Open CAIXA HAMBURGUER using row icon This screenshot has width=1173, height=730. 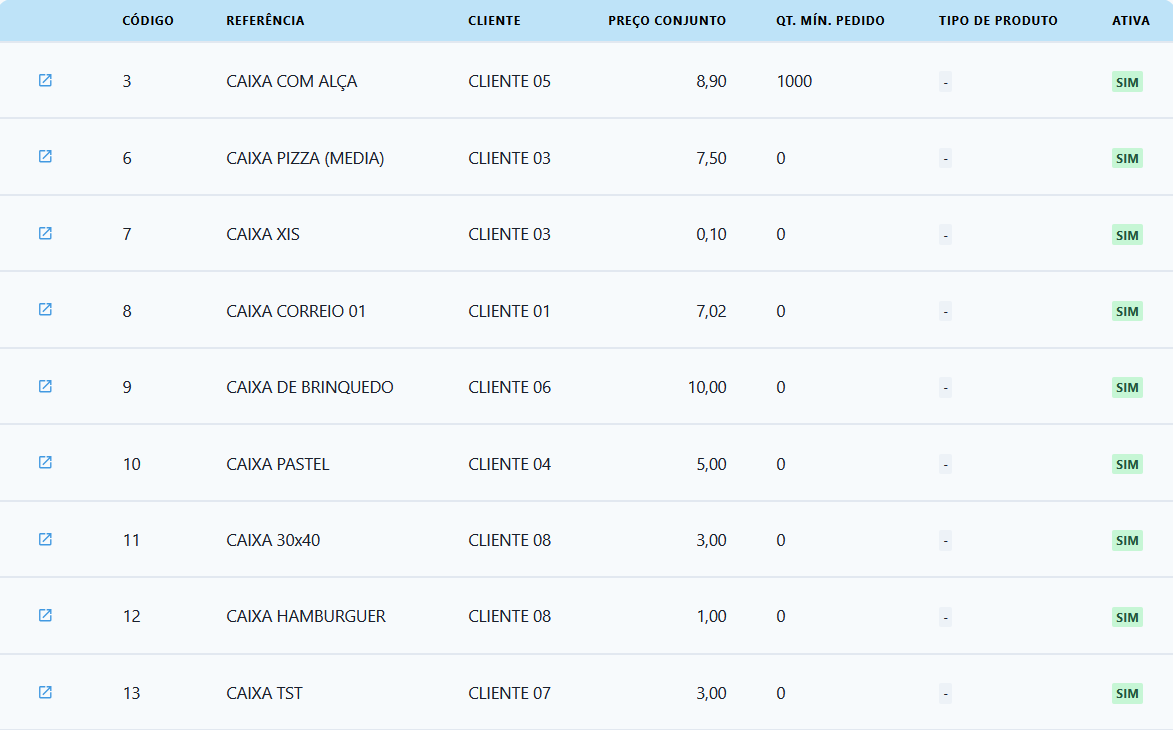point(45,616)
